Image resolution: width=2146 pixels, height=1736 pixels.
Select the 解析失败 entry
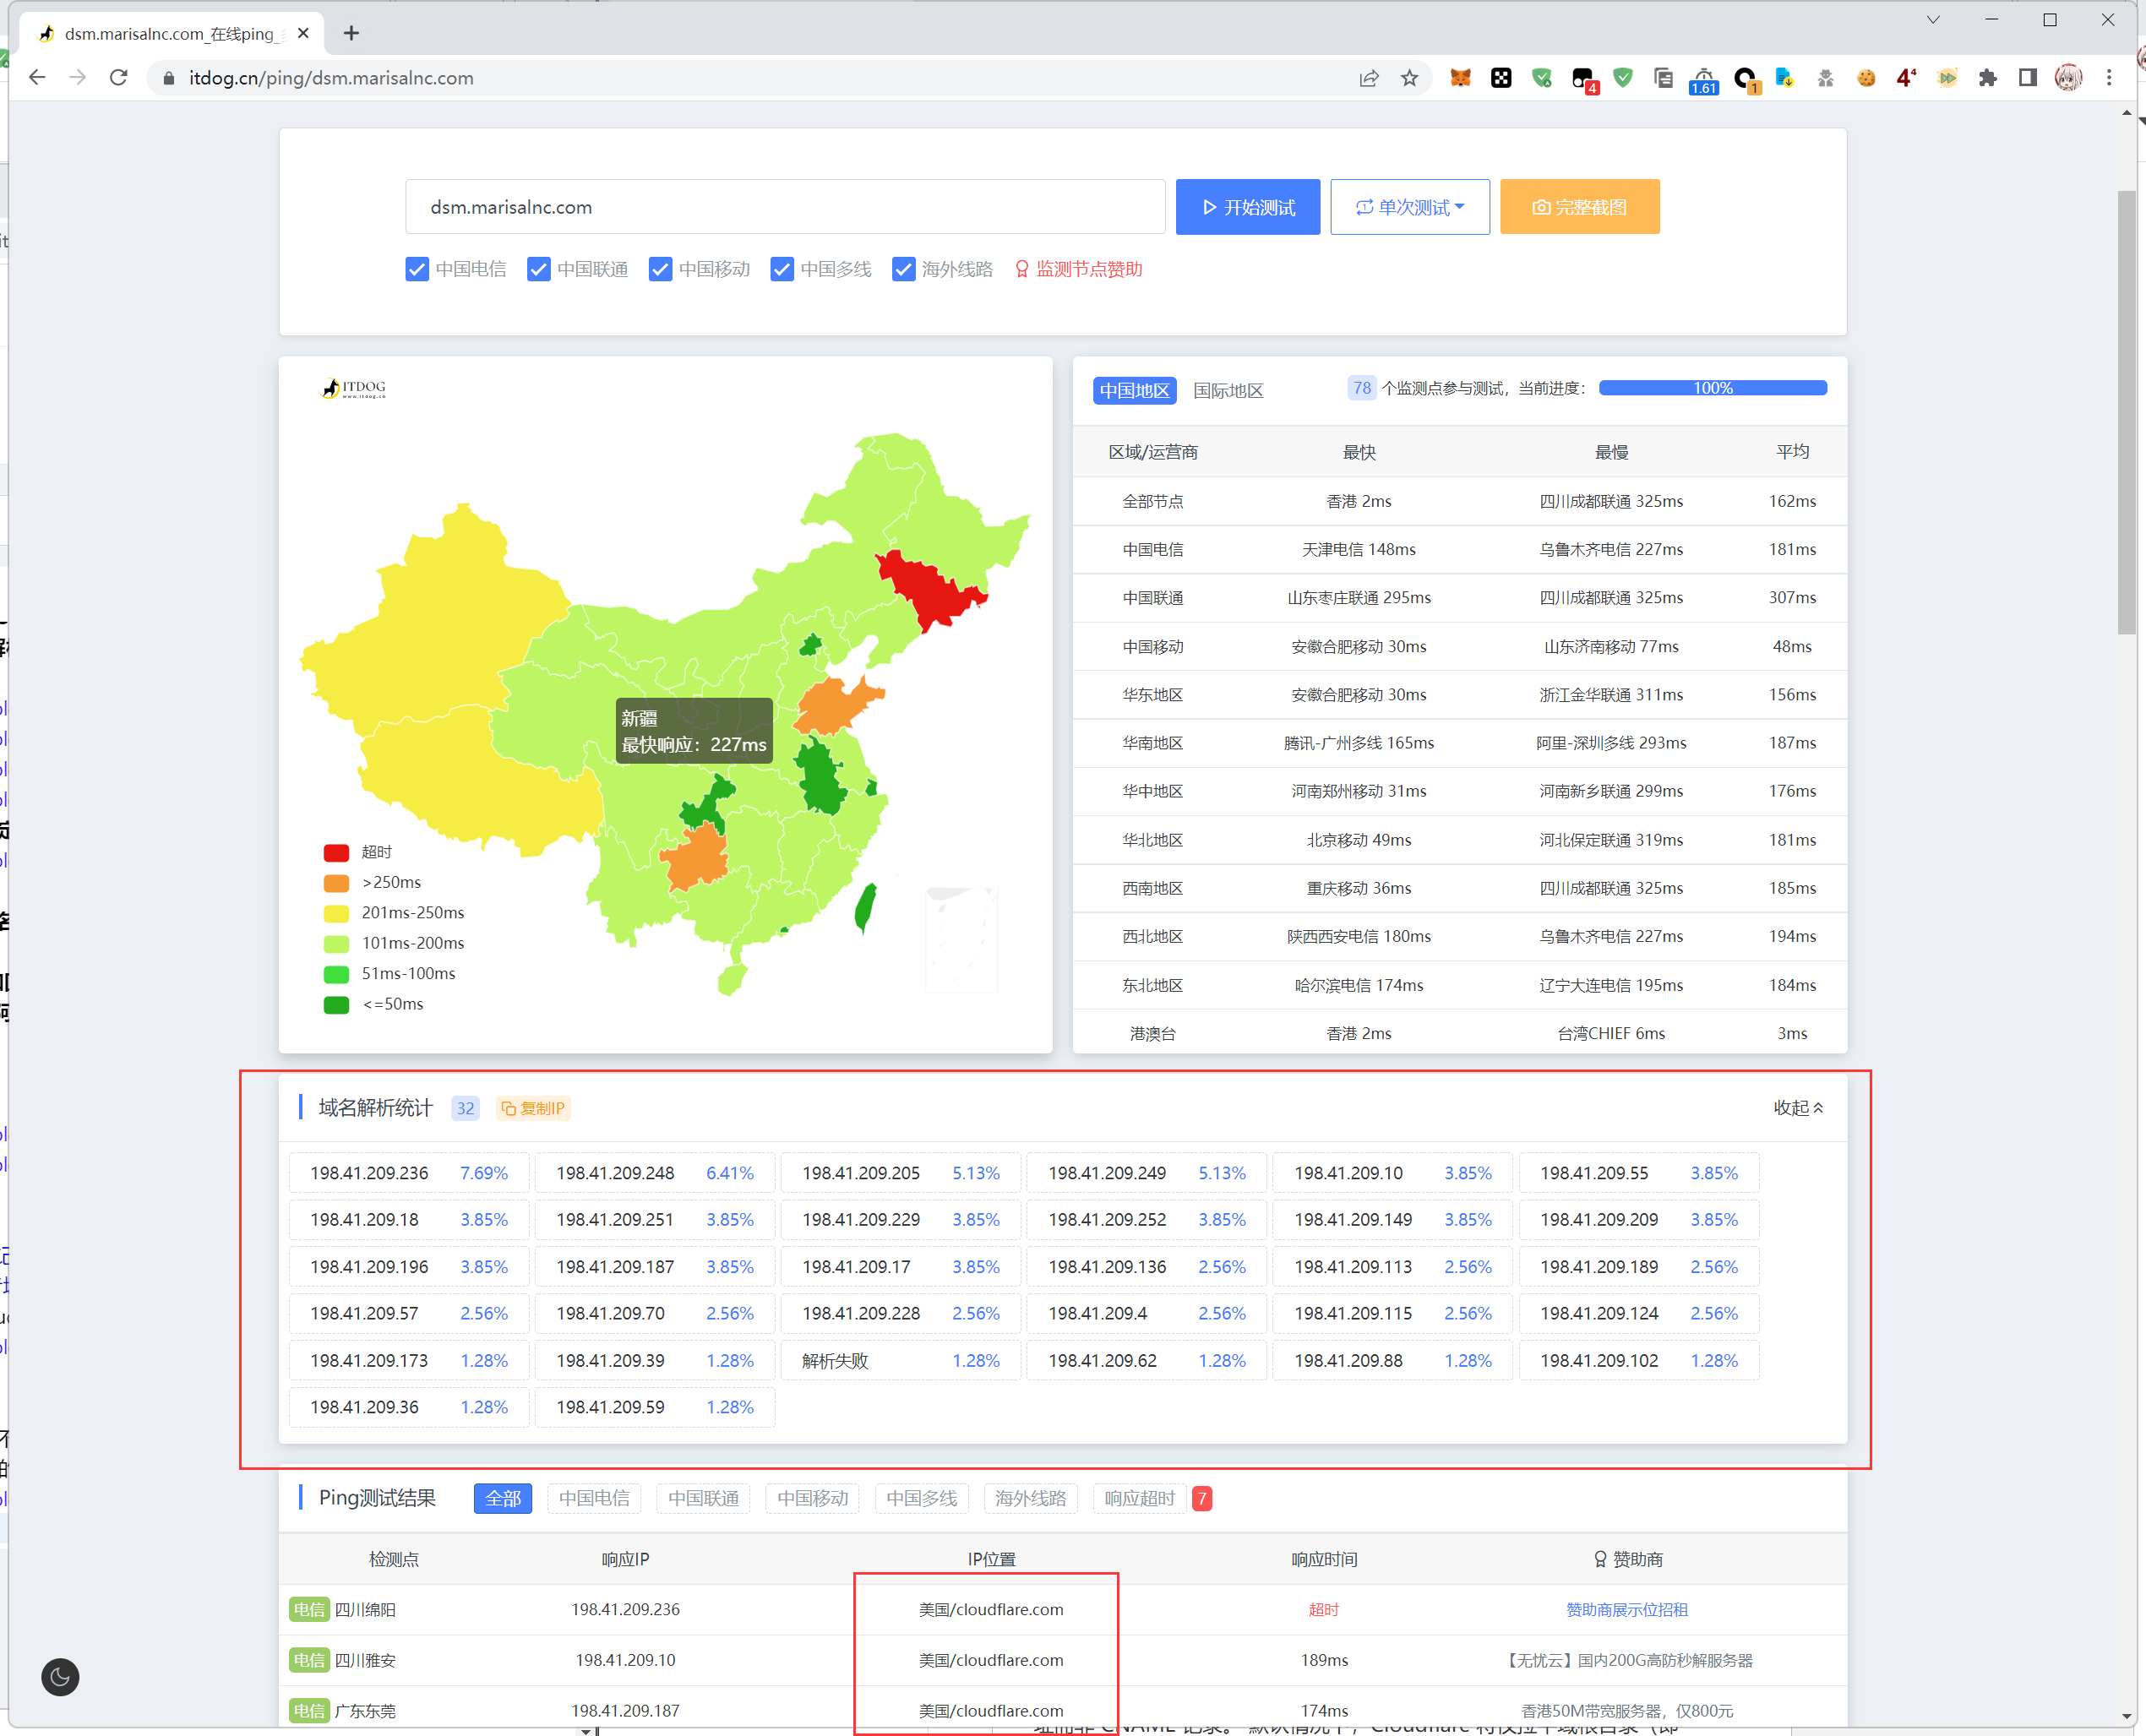tap(901, 1360)
